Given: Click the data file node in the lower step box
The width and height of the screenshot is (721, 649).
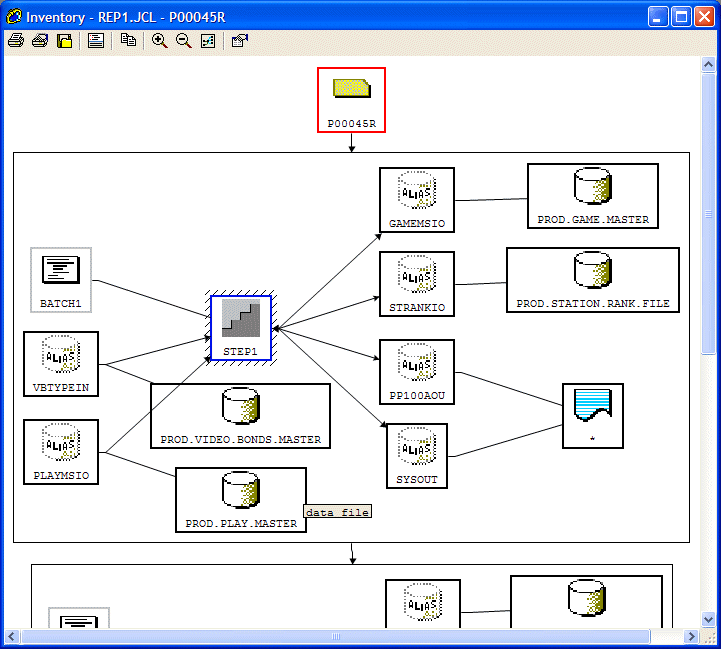Looking at the screenshot, I should coord(587,602).
